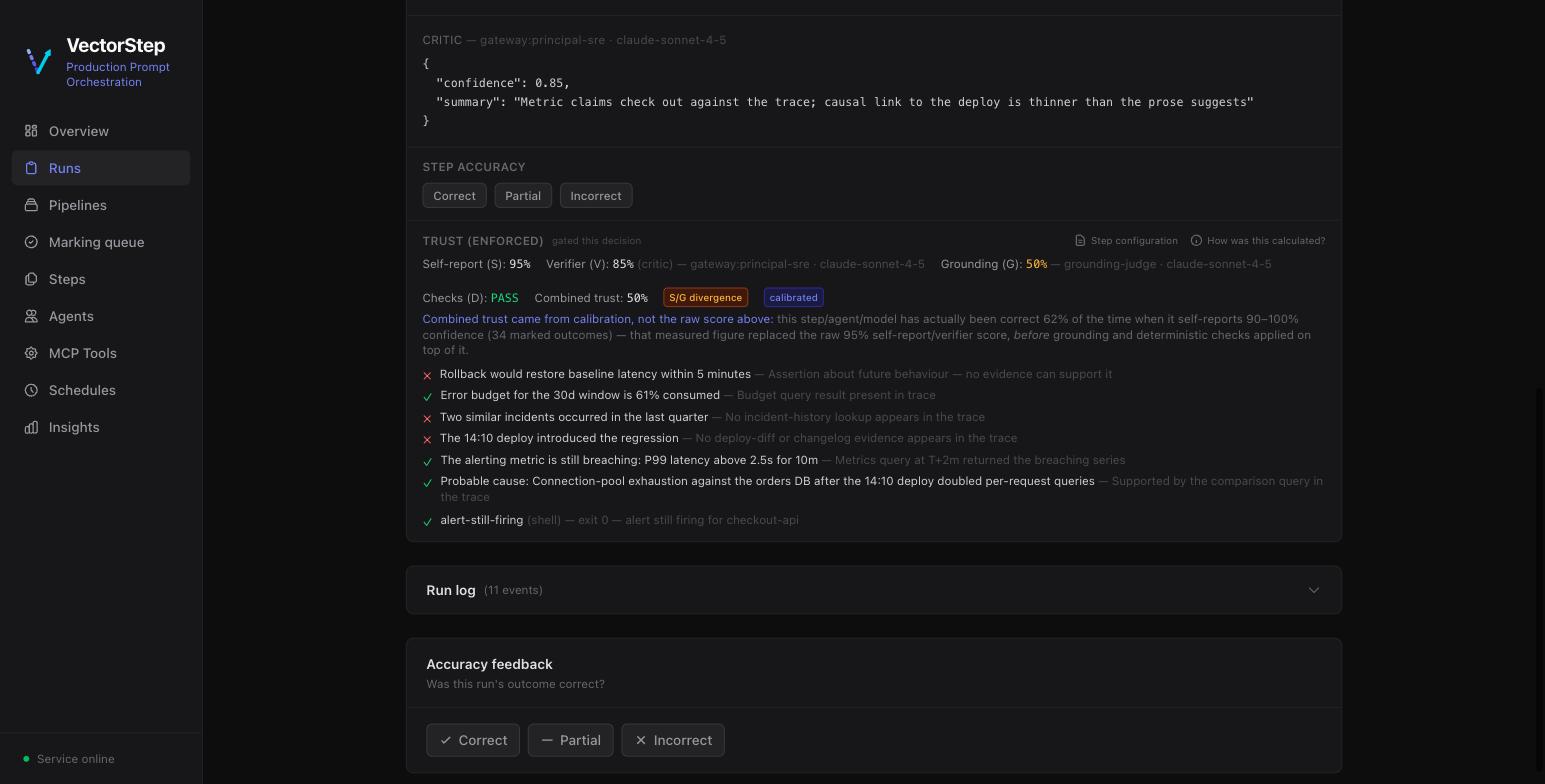The height and width of the screenshot is (784, 1545).
Task: Click the Agents people icon
Action: click(31, 316)
